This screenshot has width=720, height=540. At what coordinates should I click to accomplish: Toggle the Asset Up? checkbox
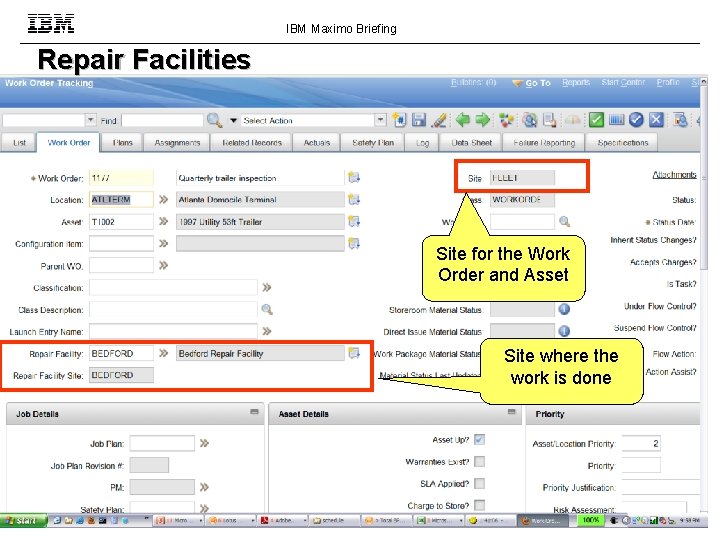tap(479, 439)
